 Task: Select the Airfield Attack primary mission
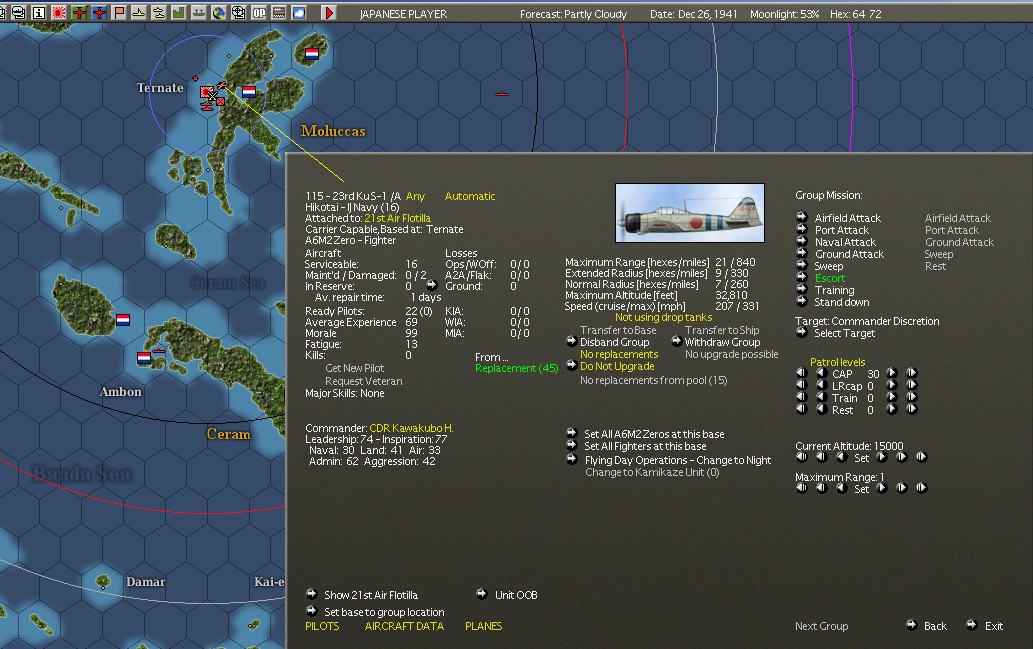847,218
